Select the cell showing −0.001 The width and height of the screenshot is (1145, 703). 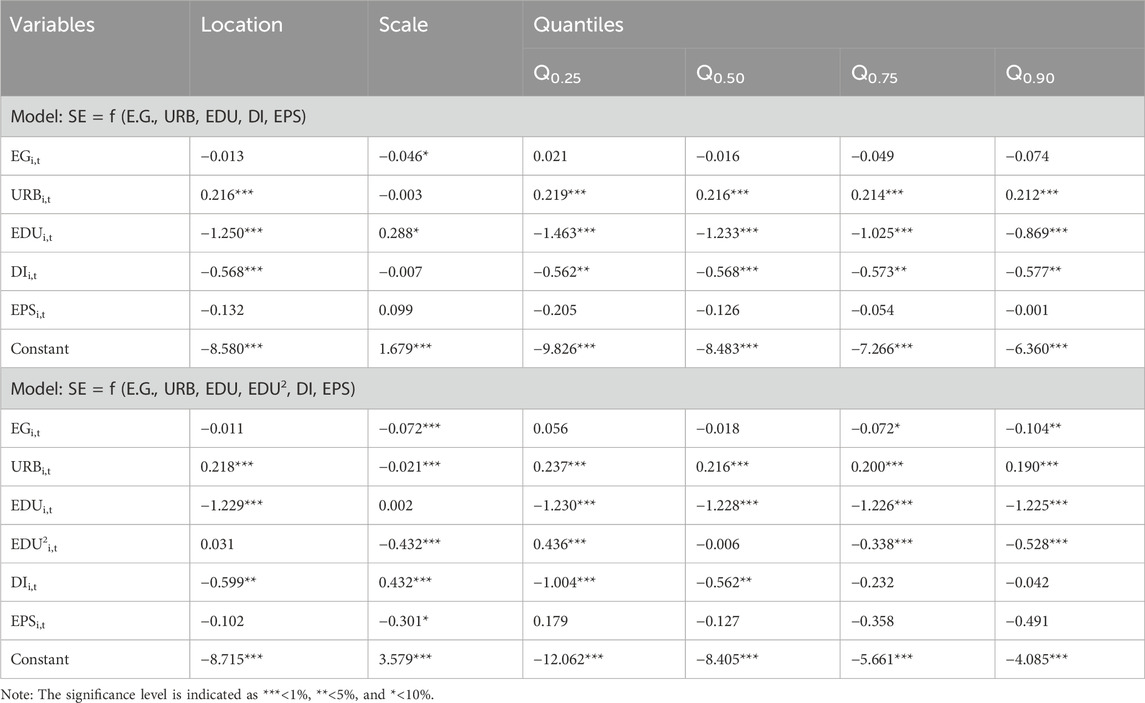[1027, 310]
